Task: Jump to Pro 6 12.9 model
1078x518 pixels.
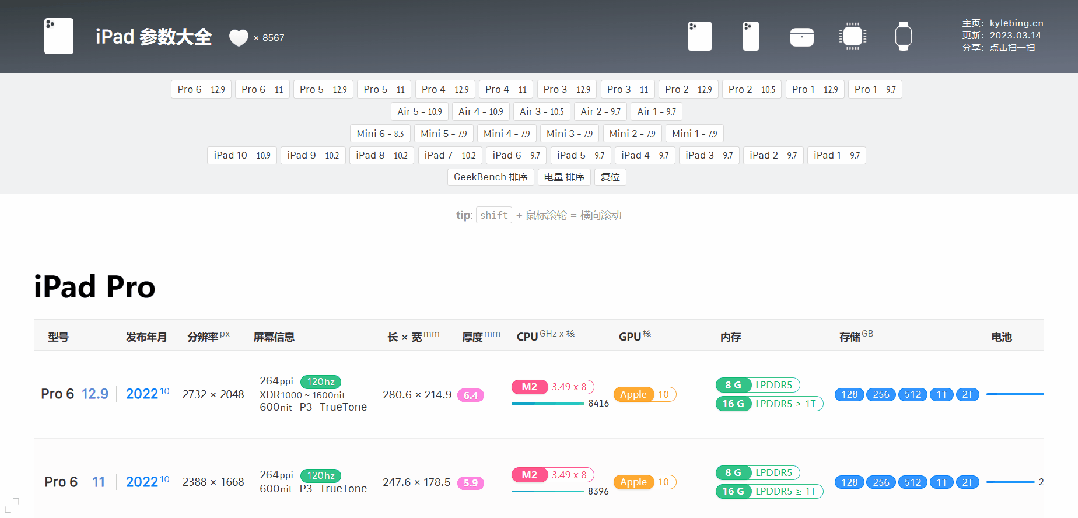Action: (x=201, y=89)
